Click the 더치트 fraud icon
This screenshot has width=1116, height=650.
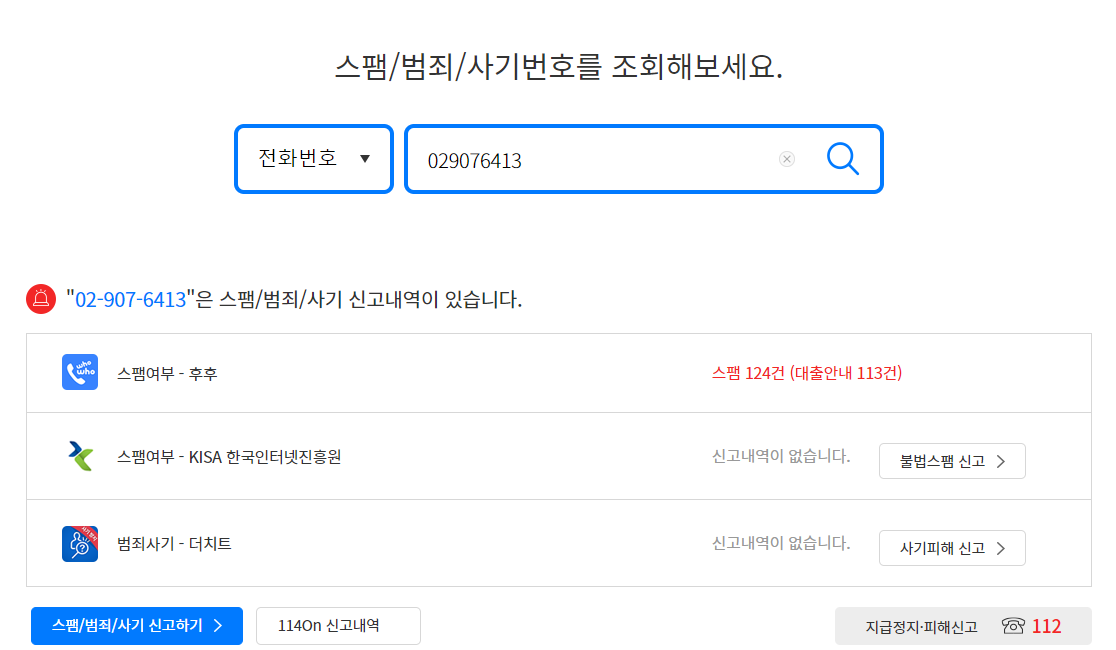(80, 544)
